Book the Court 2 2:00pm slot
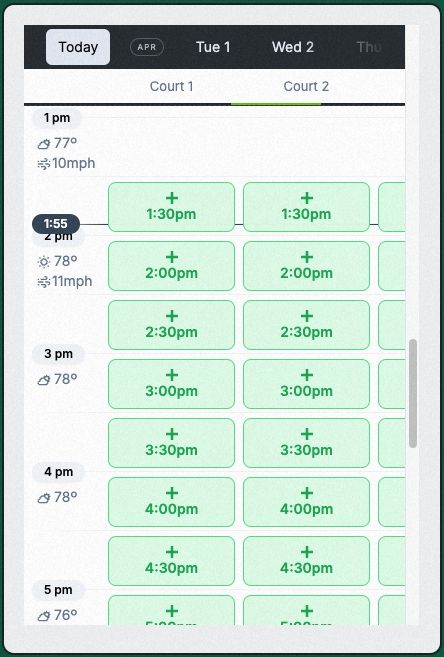Image resolution: width=444 pixels, height=657 pixels. 306,266
